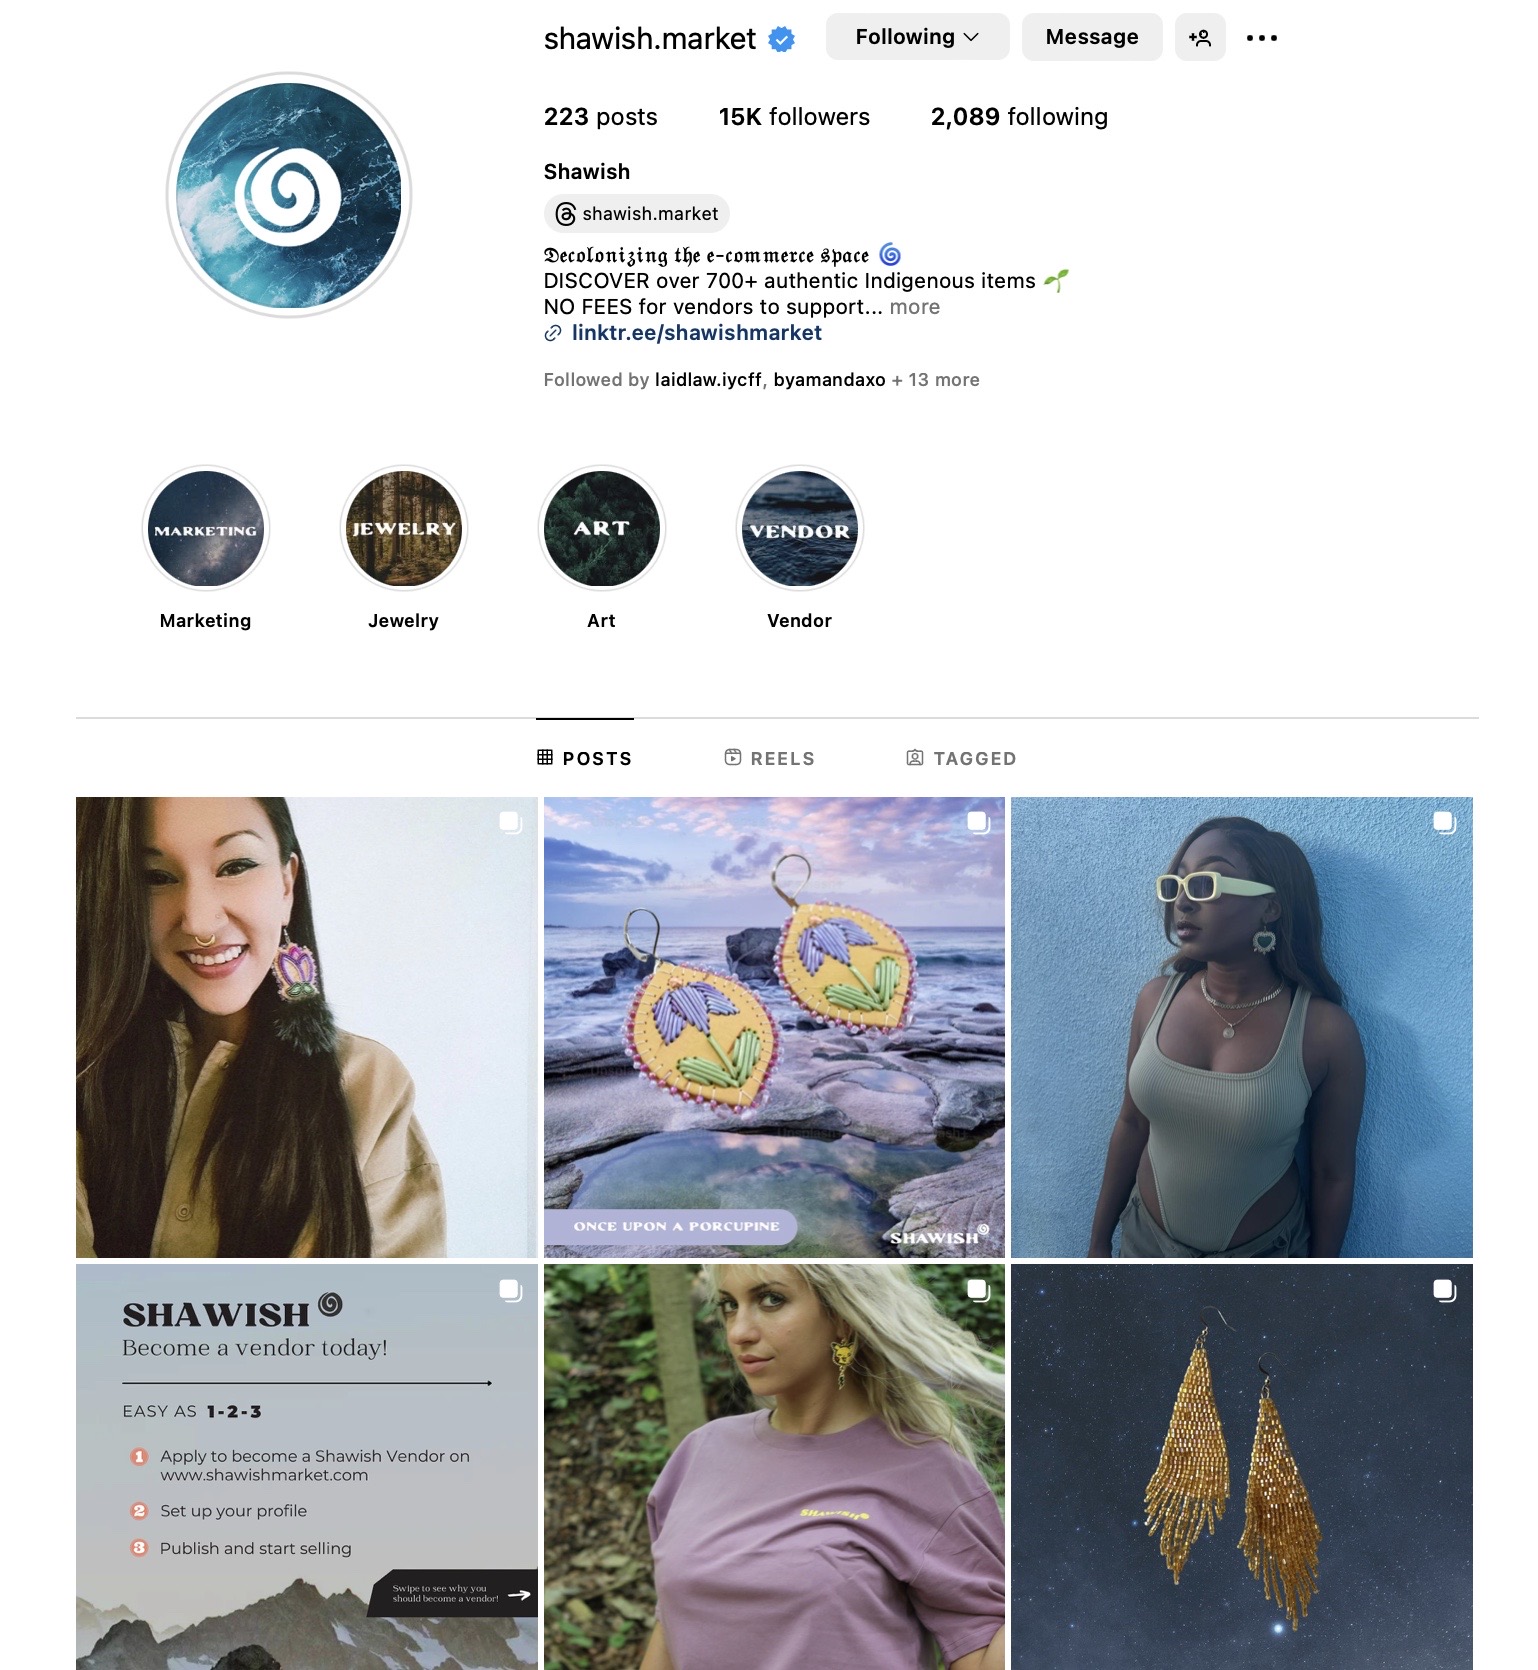The image size is (1538, 1670).
Task: Open the three-dot options menu
Action: point(1262,38)
